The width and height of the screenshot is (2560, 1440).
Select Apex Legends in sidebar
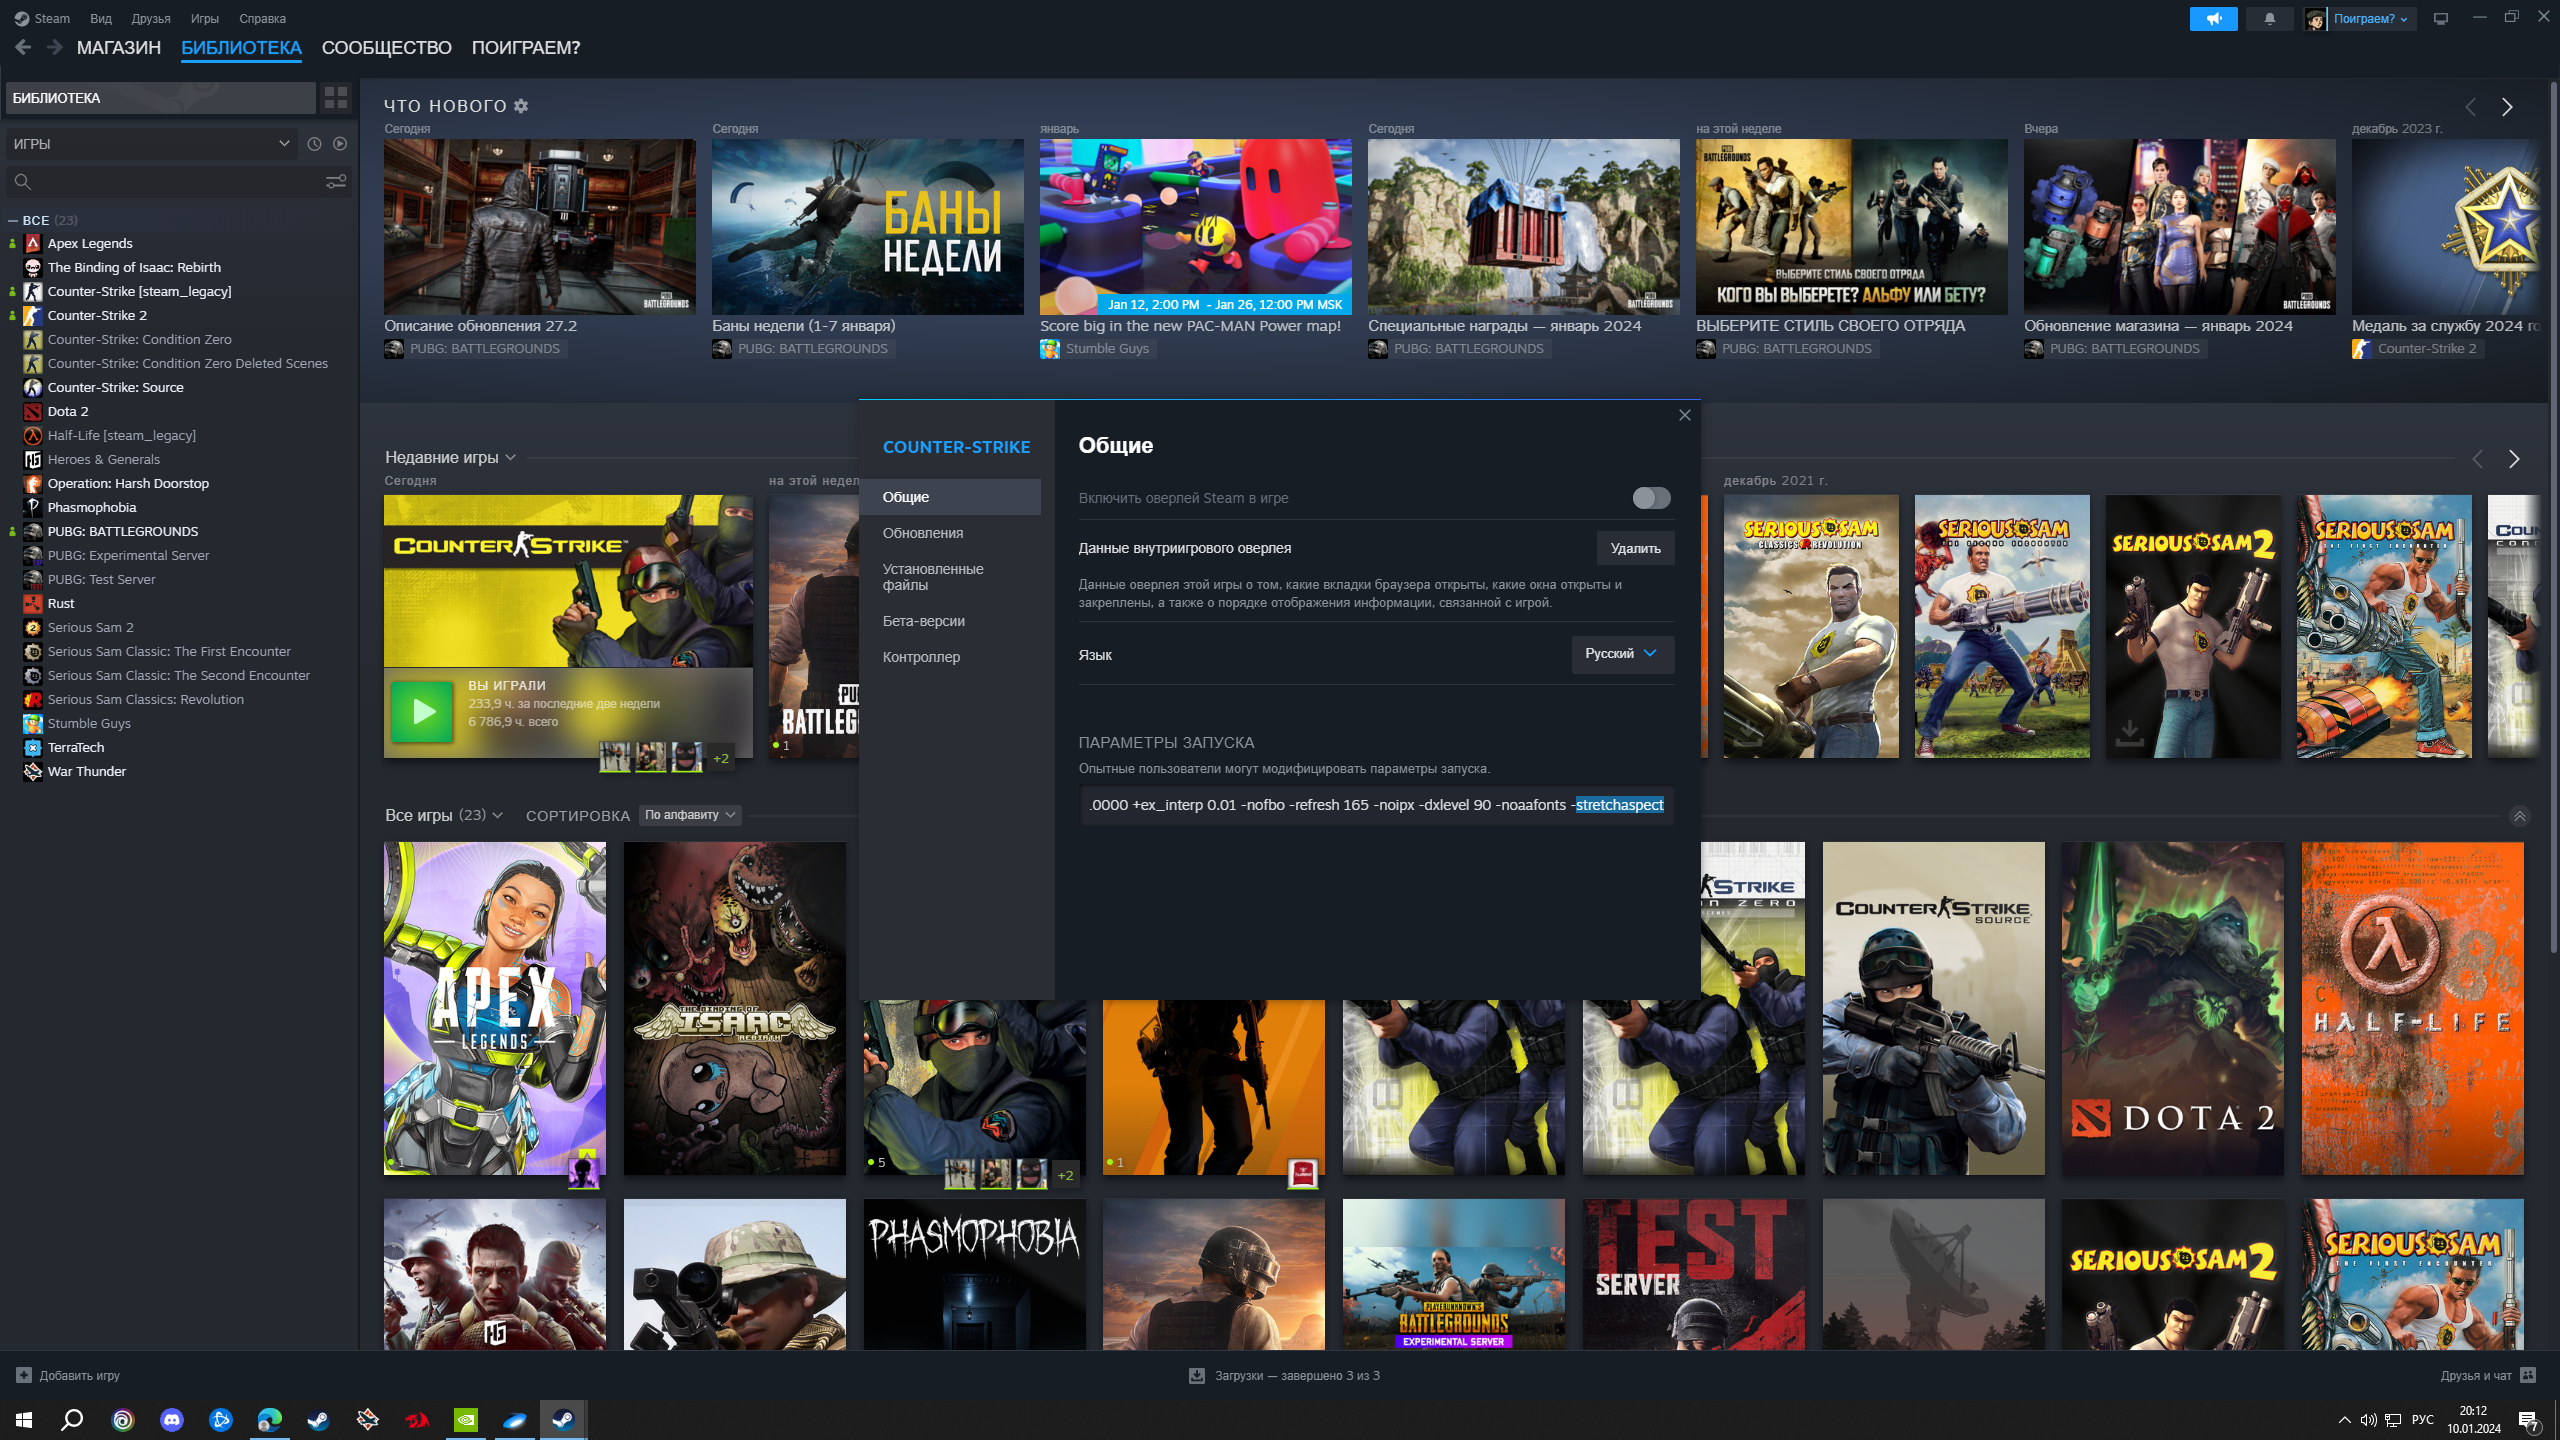90,243
